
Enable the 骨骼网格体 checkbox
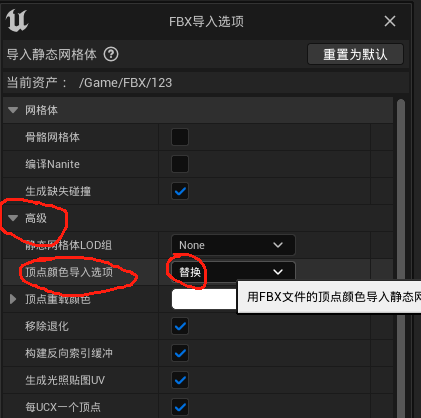pyautogui.click(x=180, y=137)
